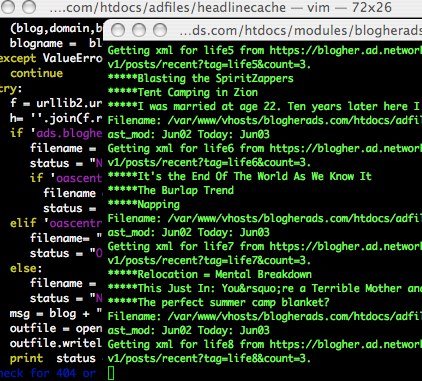Click headline 'Blasting the SpiritZappers'
This screenshot has height=381, width=422.
tap(200, 78)
